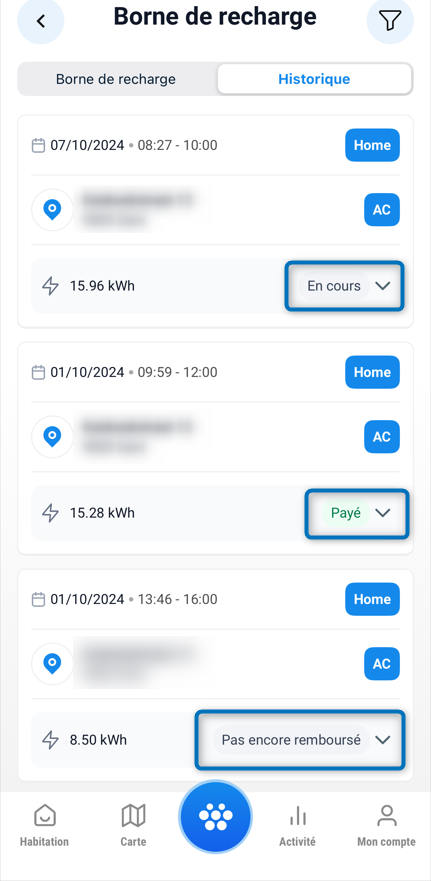Screen dimensions: 431x881
Task: Tap calendar icon next to 07/10/2024
Action: coord(38,146)
